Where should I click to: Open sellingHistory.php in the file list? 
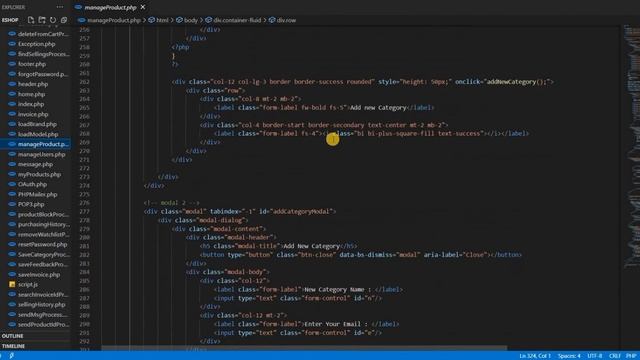pyautogui.click(x=42, y=304)
